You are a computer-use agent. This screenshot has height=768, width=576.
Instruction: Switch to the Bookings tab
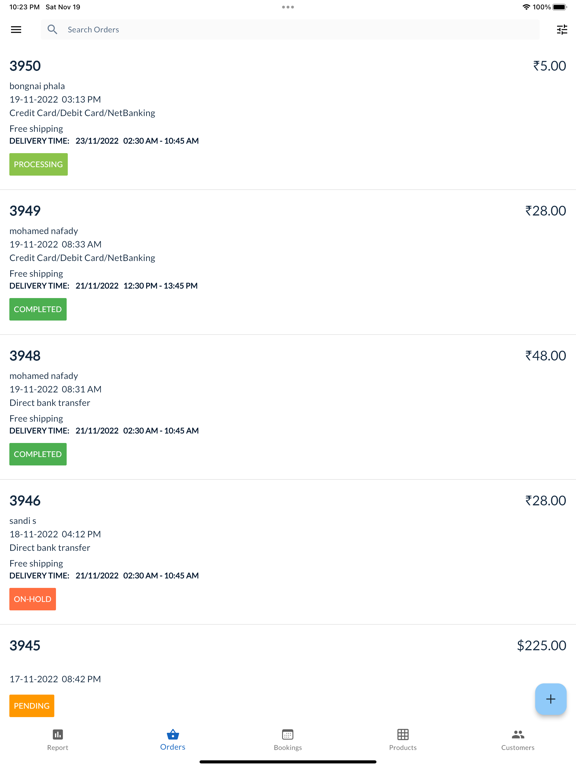click(x=288, y=740)
